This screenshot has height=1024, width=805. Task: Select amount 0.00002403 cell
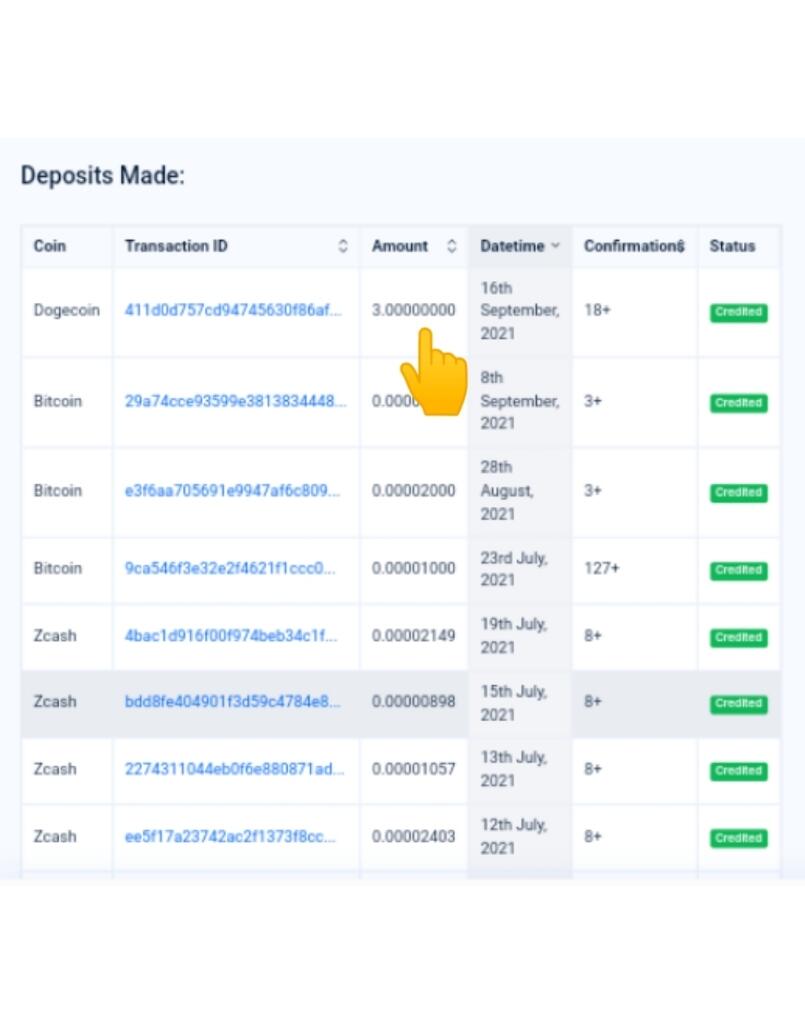point(413,837)
